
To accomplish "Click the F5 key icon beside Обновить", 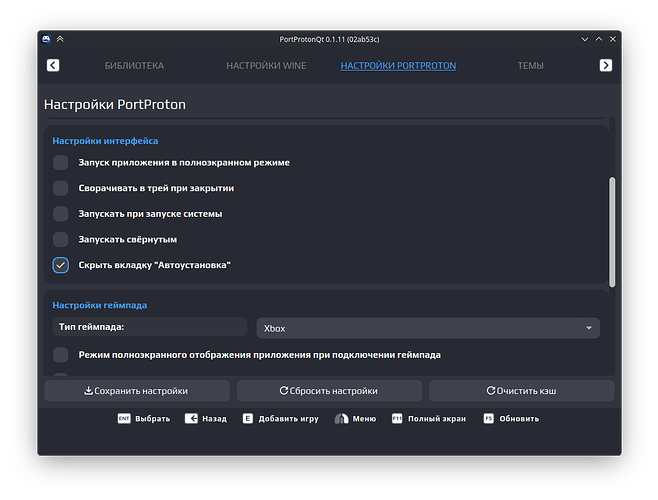I will pos(488,419).
